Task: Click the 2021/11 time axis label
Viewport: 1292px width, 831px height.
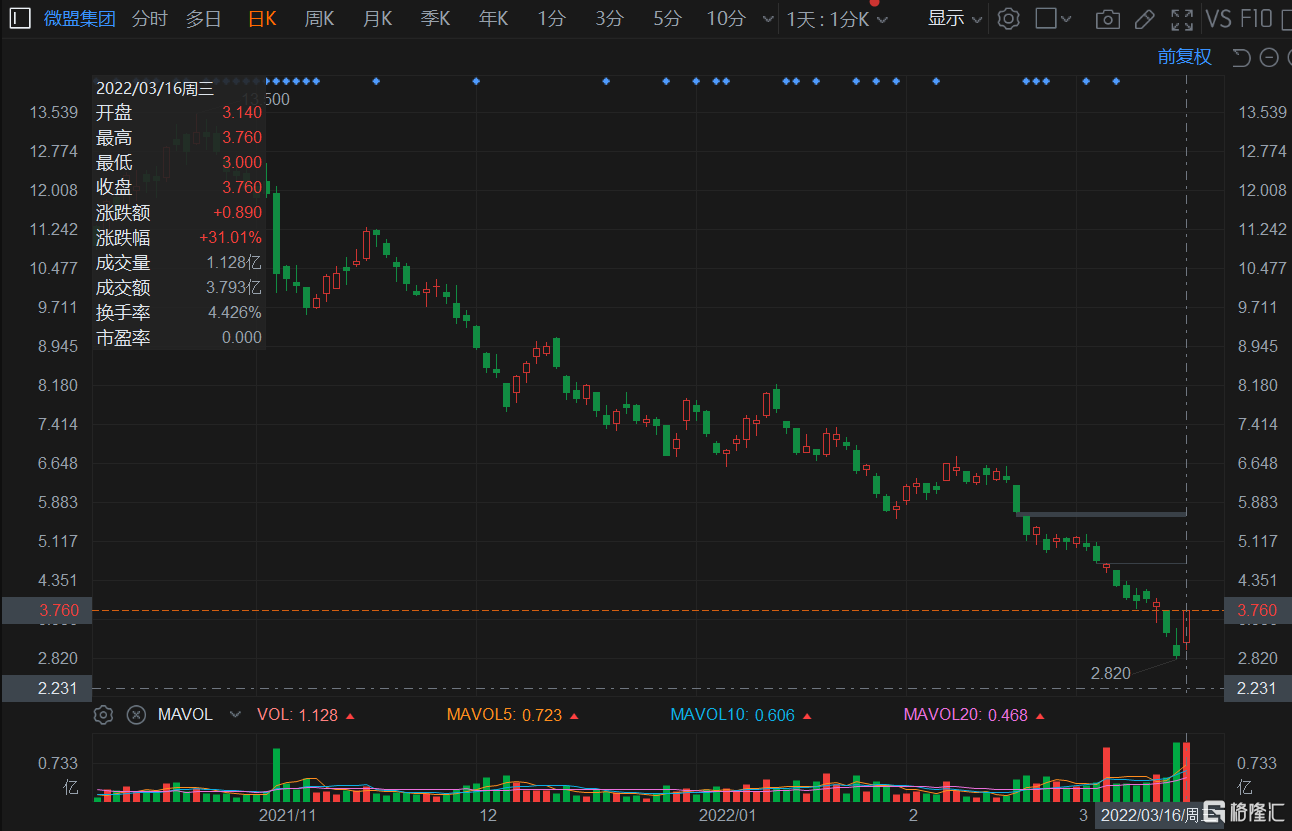Action: tap(288, 815)
